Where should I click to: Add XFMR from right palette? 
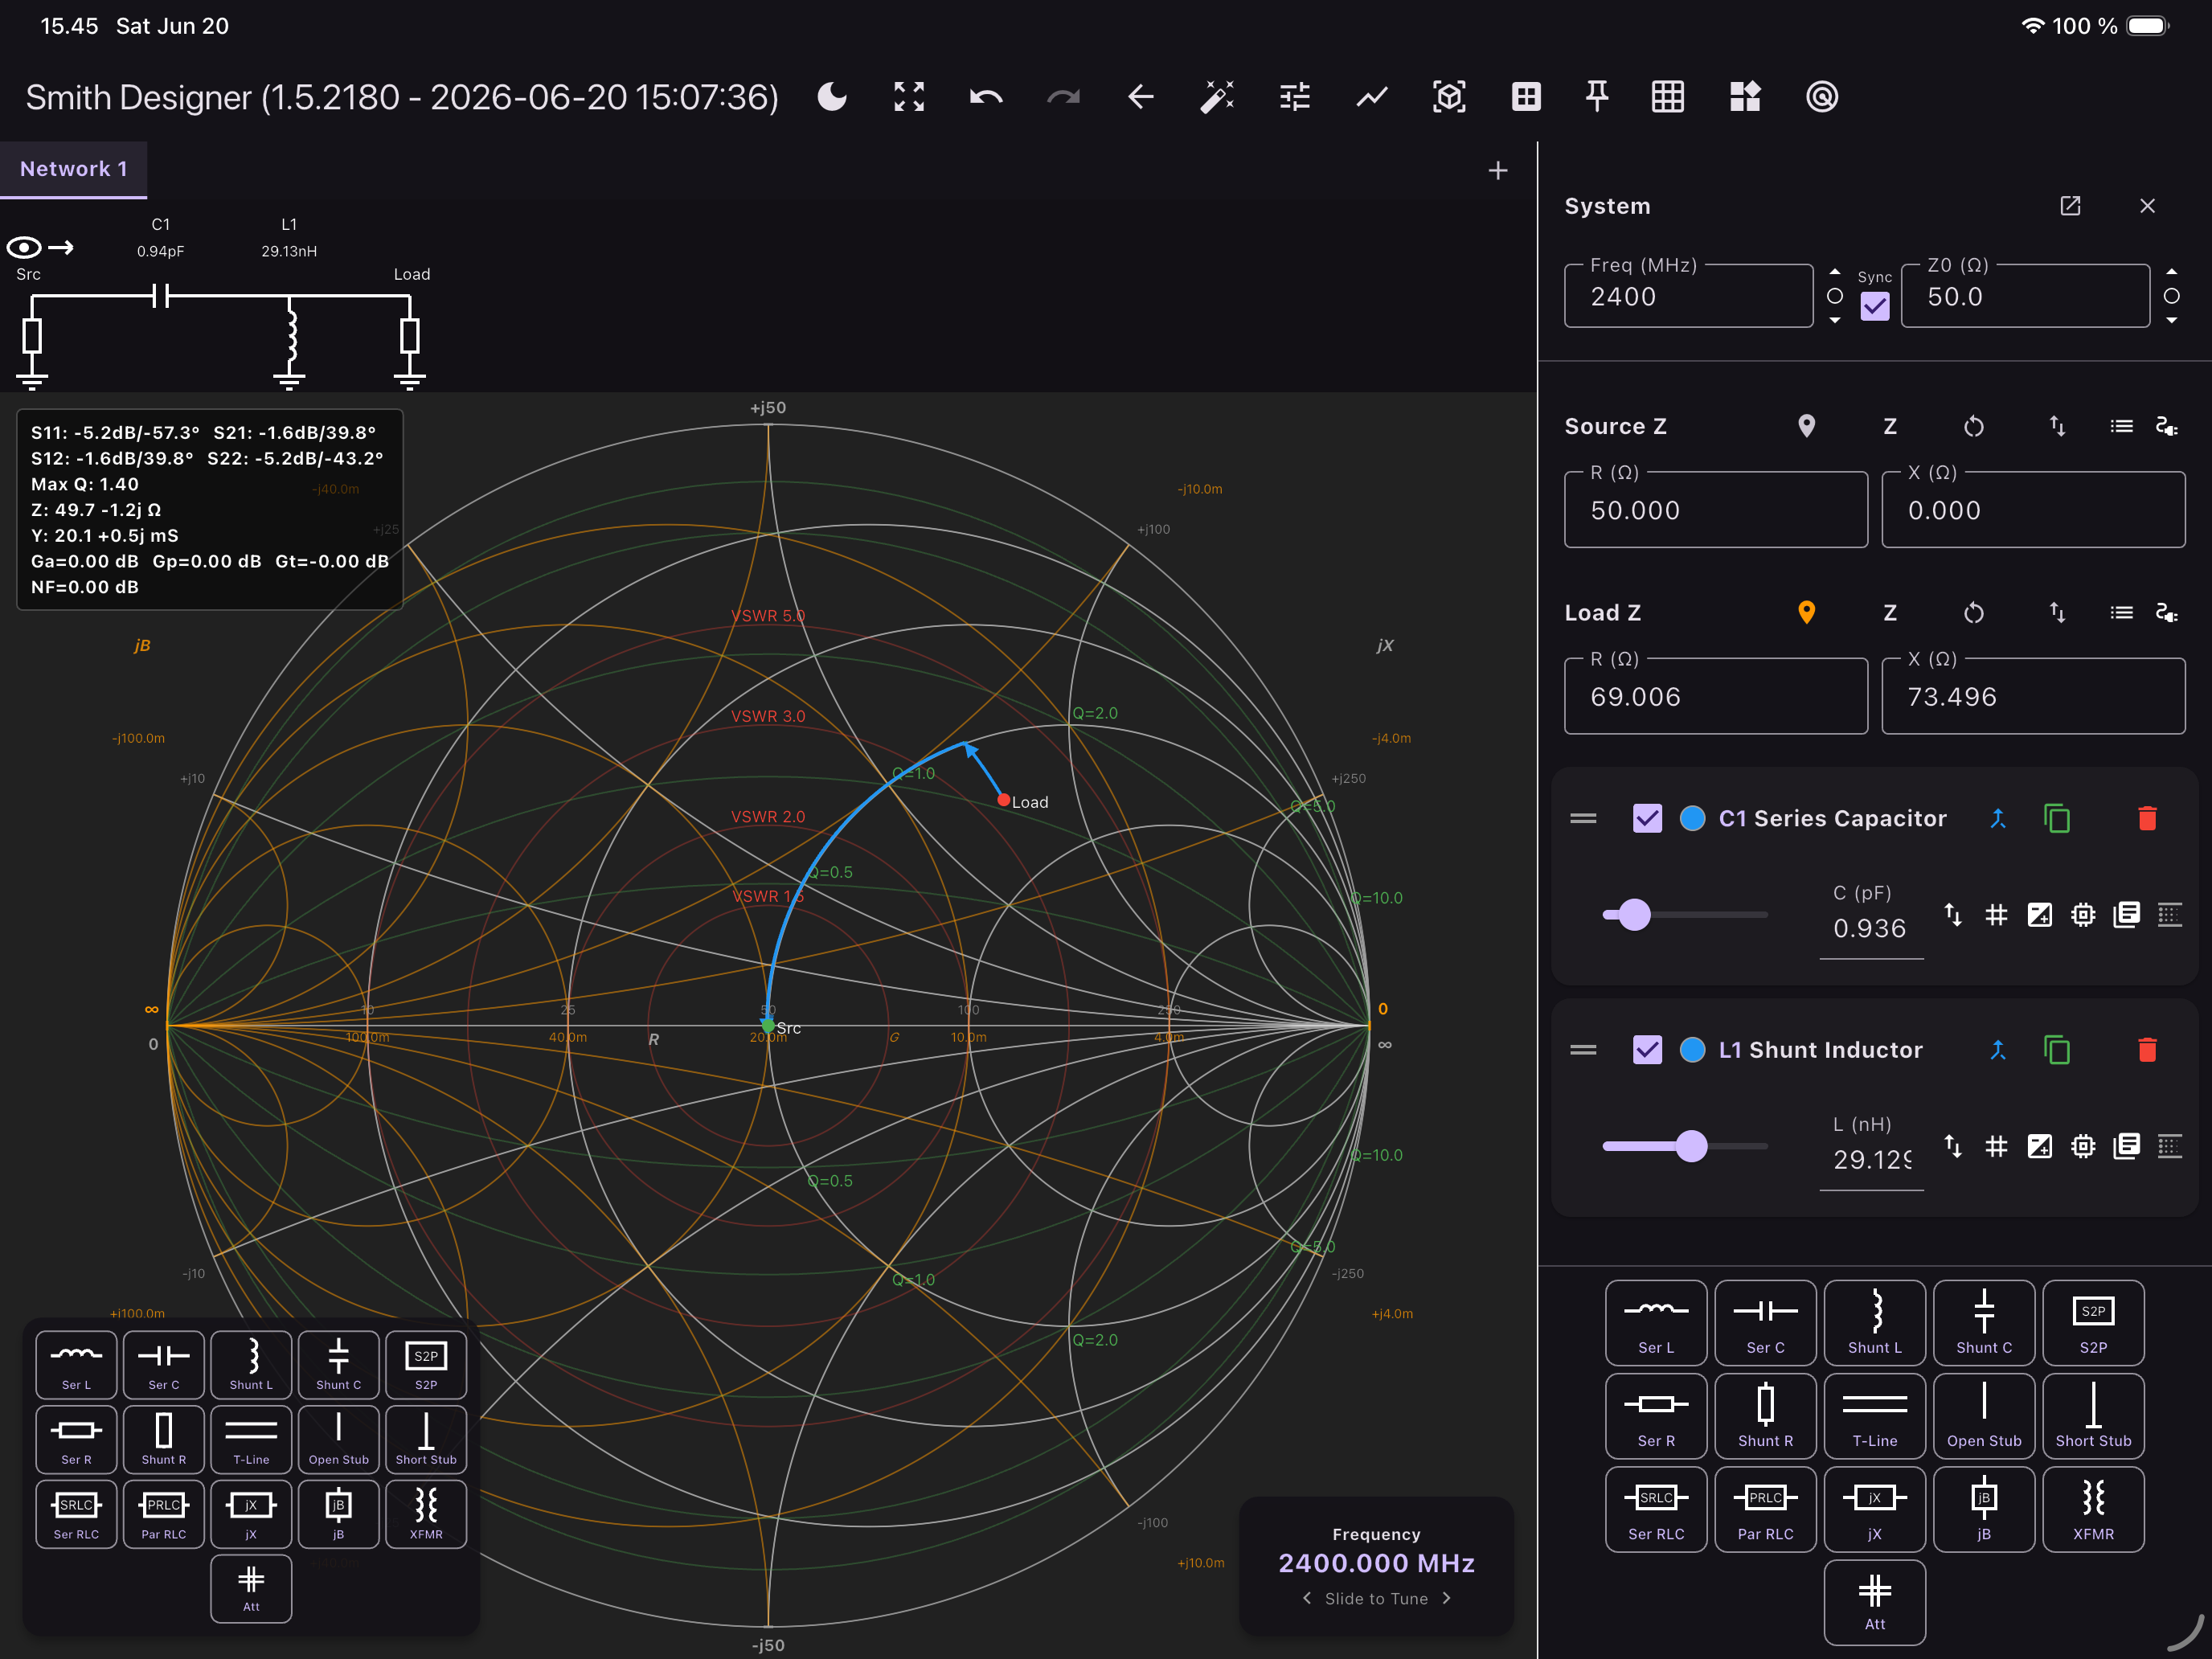2093,1509
